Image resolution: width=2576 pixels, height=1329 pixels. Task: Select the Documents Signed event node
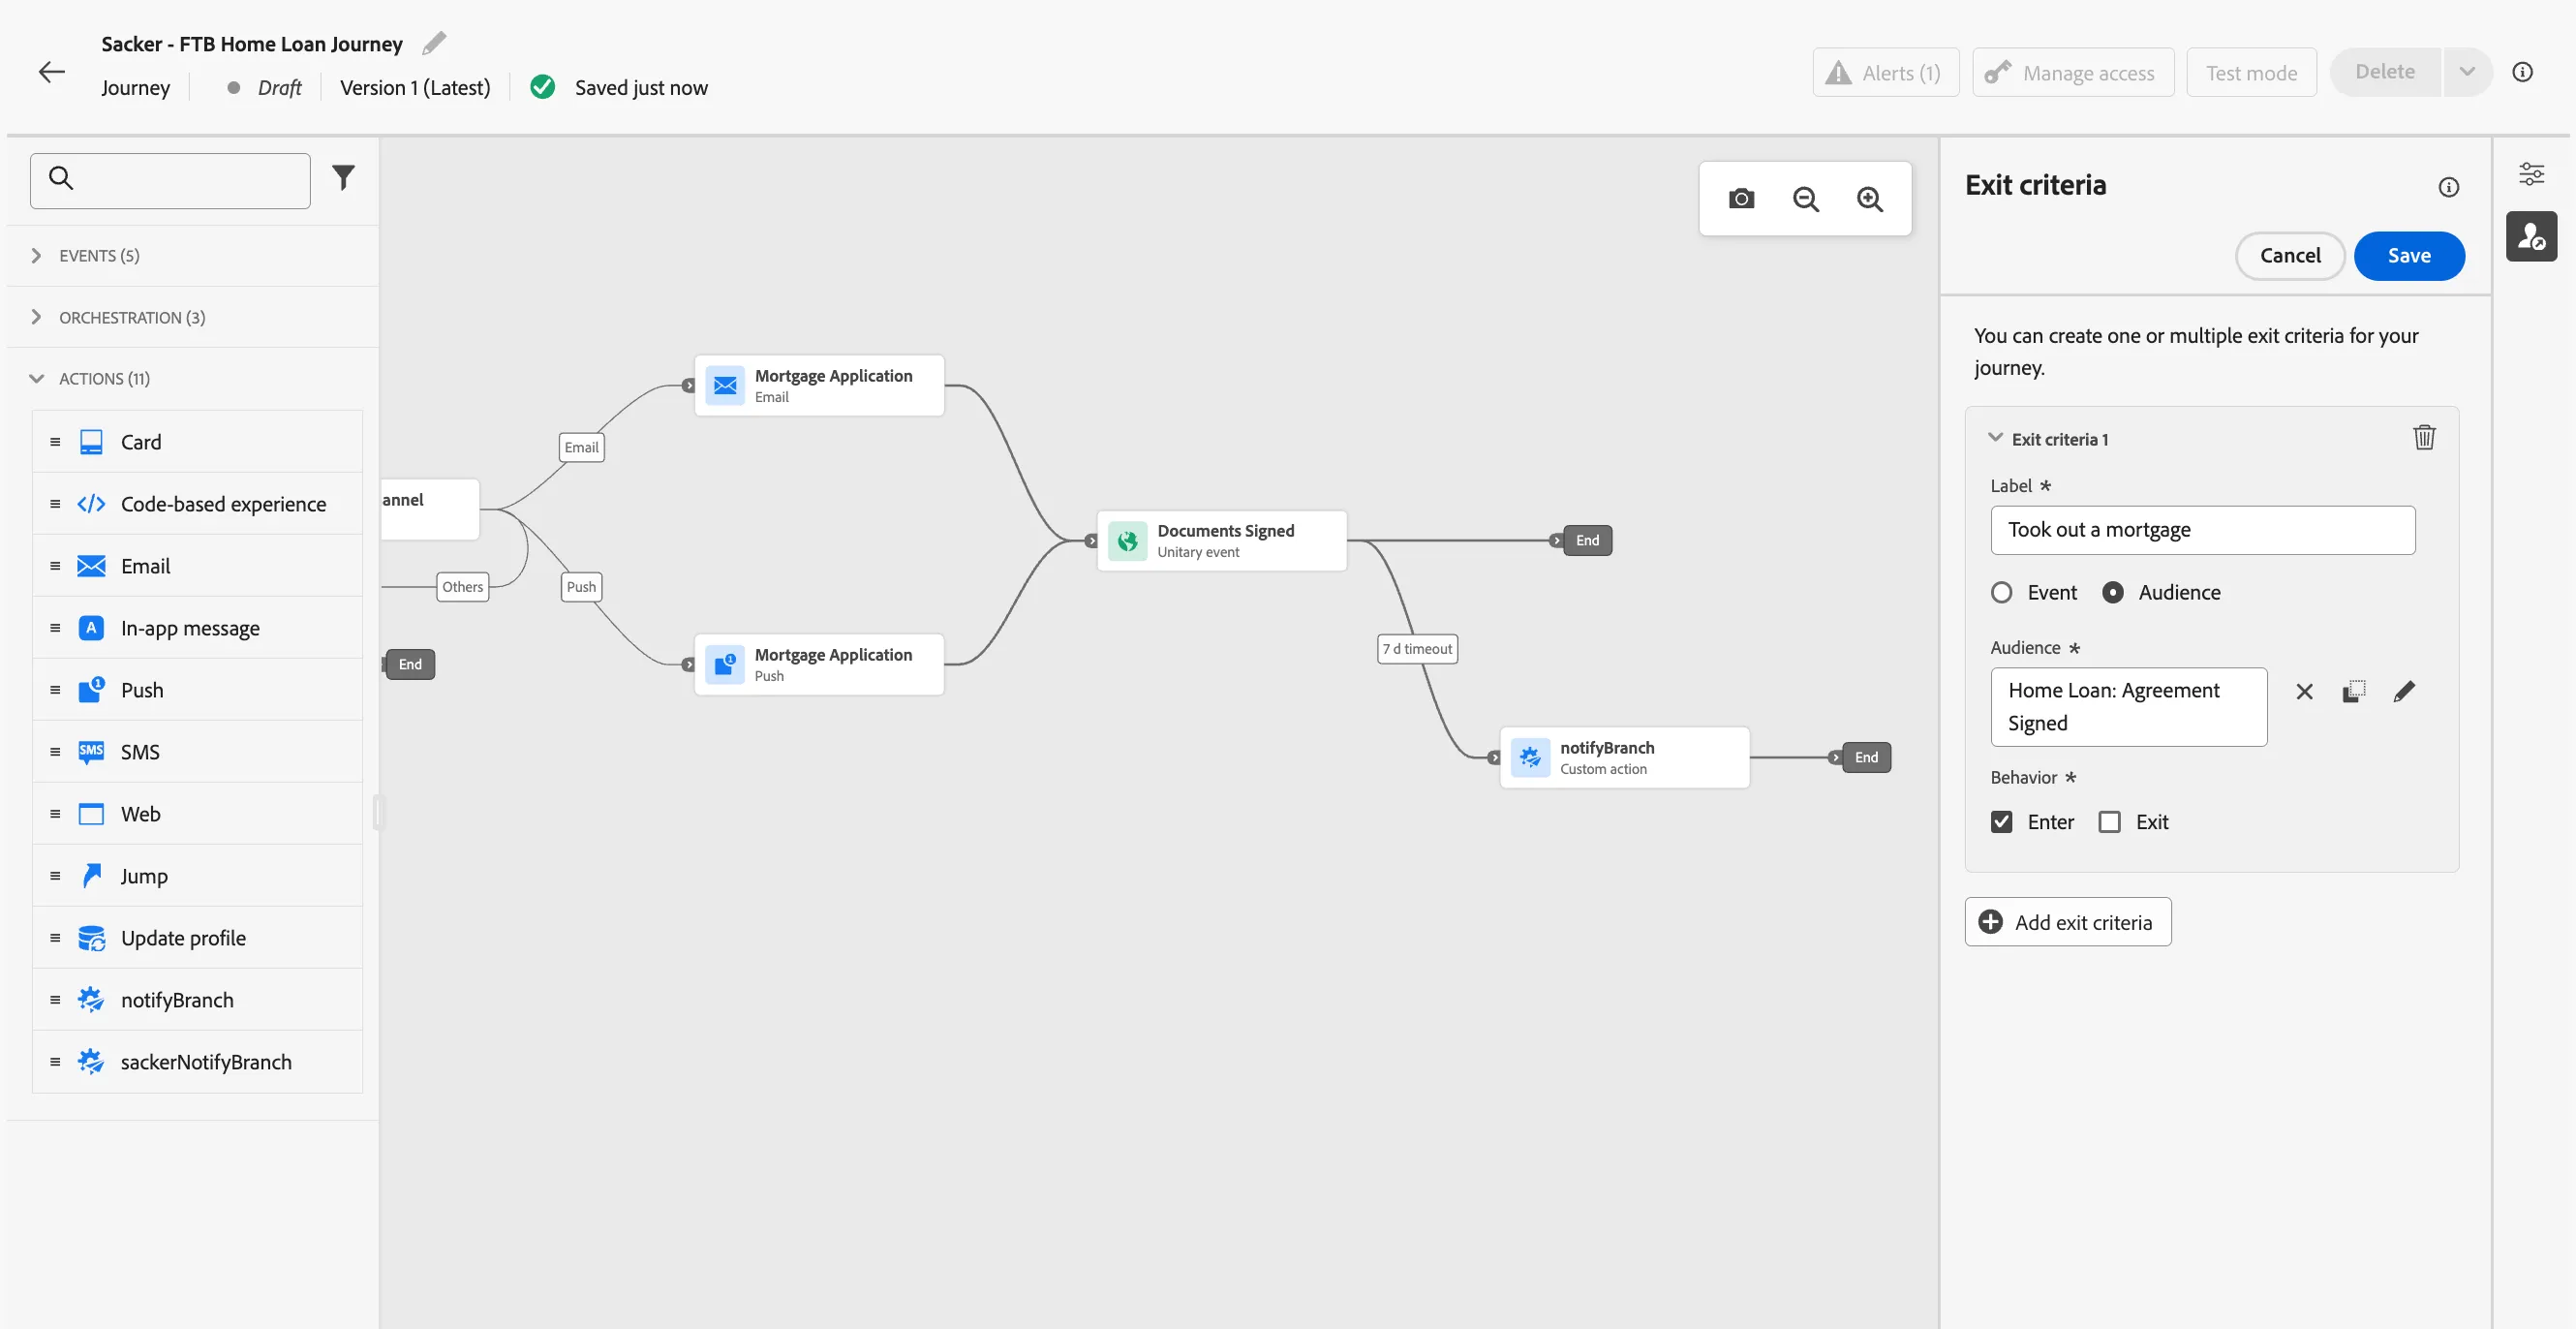click(x=1221, y=541)
